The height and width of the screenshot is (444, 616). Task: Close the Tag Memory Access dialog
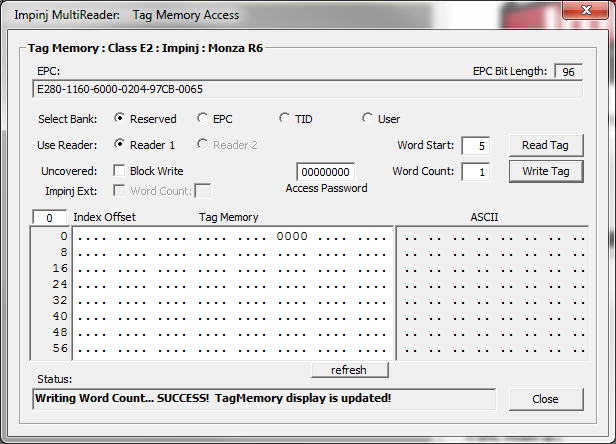click(546, 399)
